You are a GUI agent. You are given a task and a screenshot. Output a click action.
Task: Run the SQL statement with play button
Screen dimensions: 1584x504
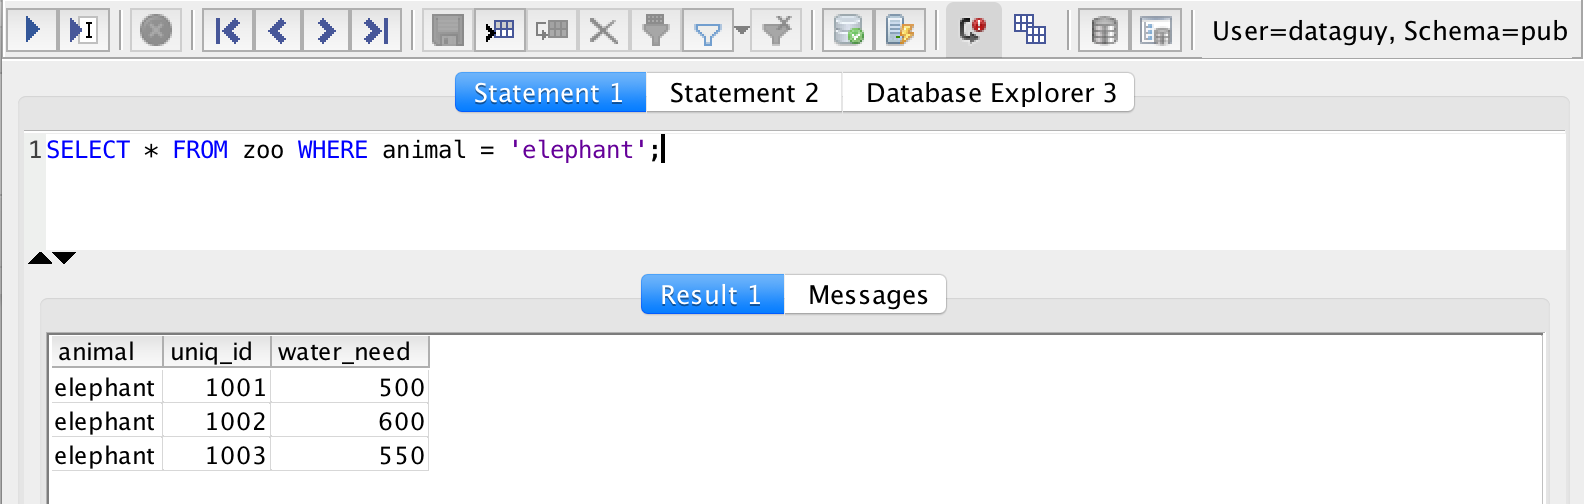(32, 30)
